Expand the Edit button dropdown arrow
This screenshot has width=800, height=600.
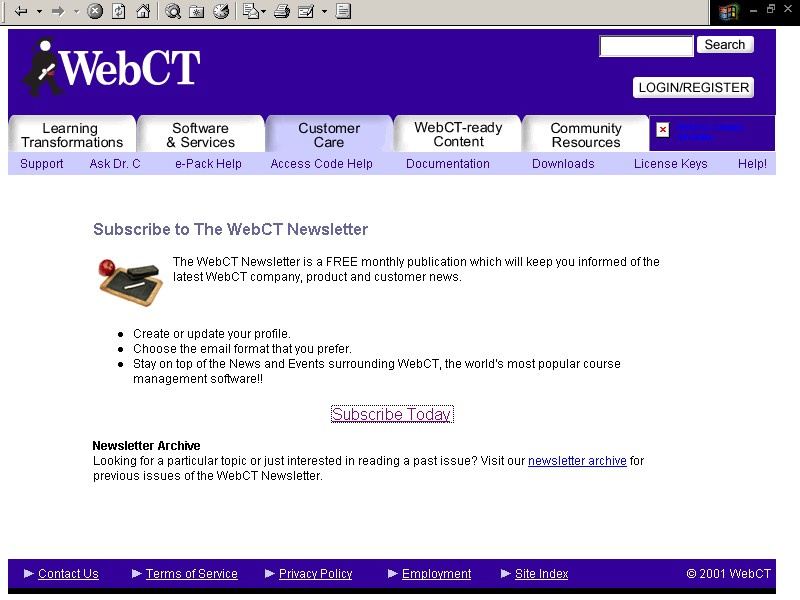tap(324, 12)
